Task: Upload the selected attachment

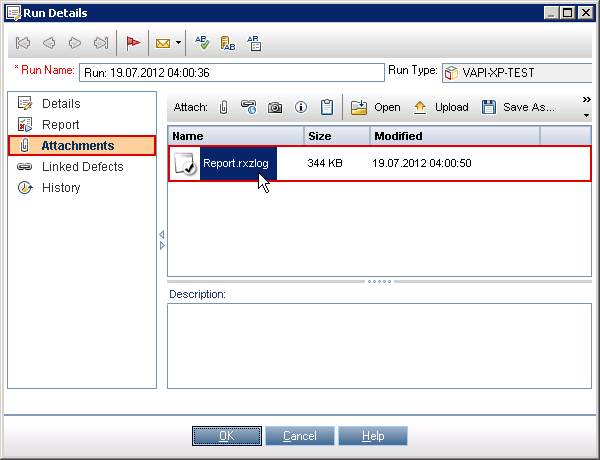Action: pos(441,108)
